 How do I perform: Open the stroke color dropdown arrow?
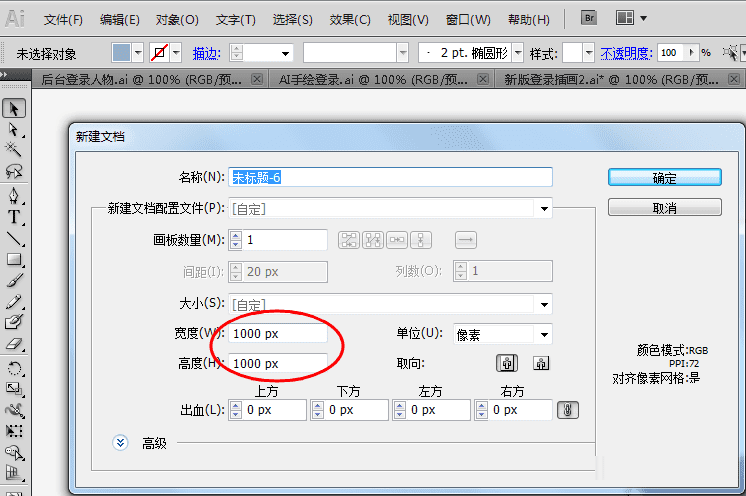177,53
